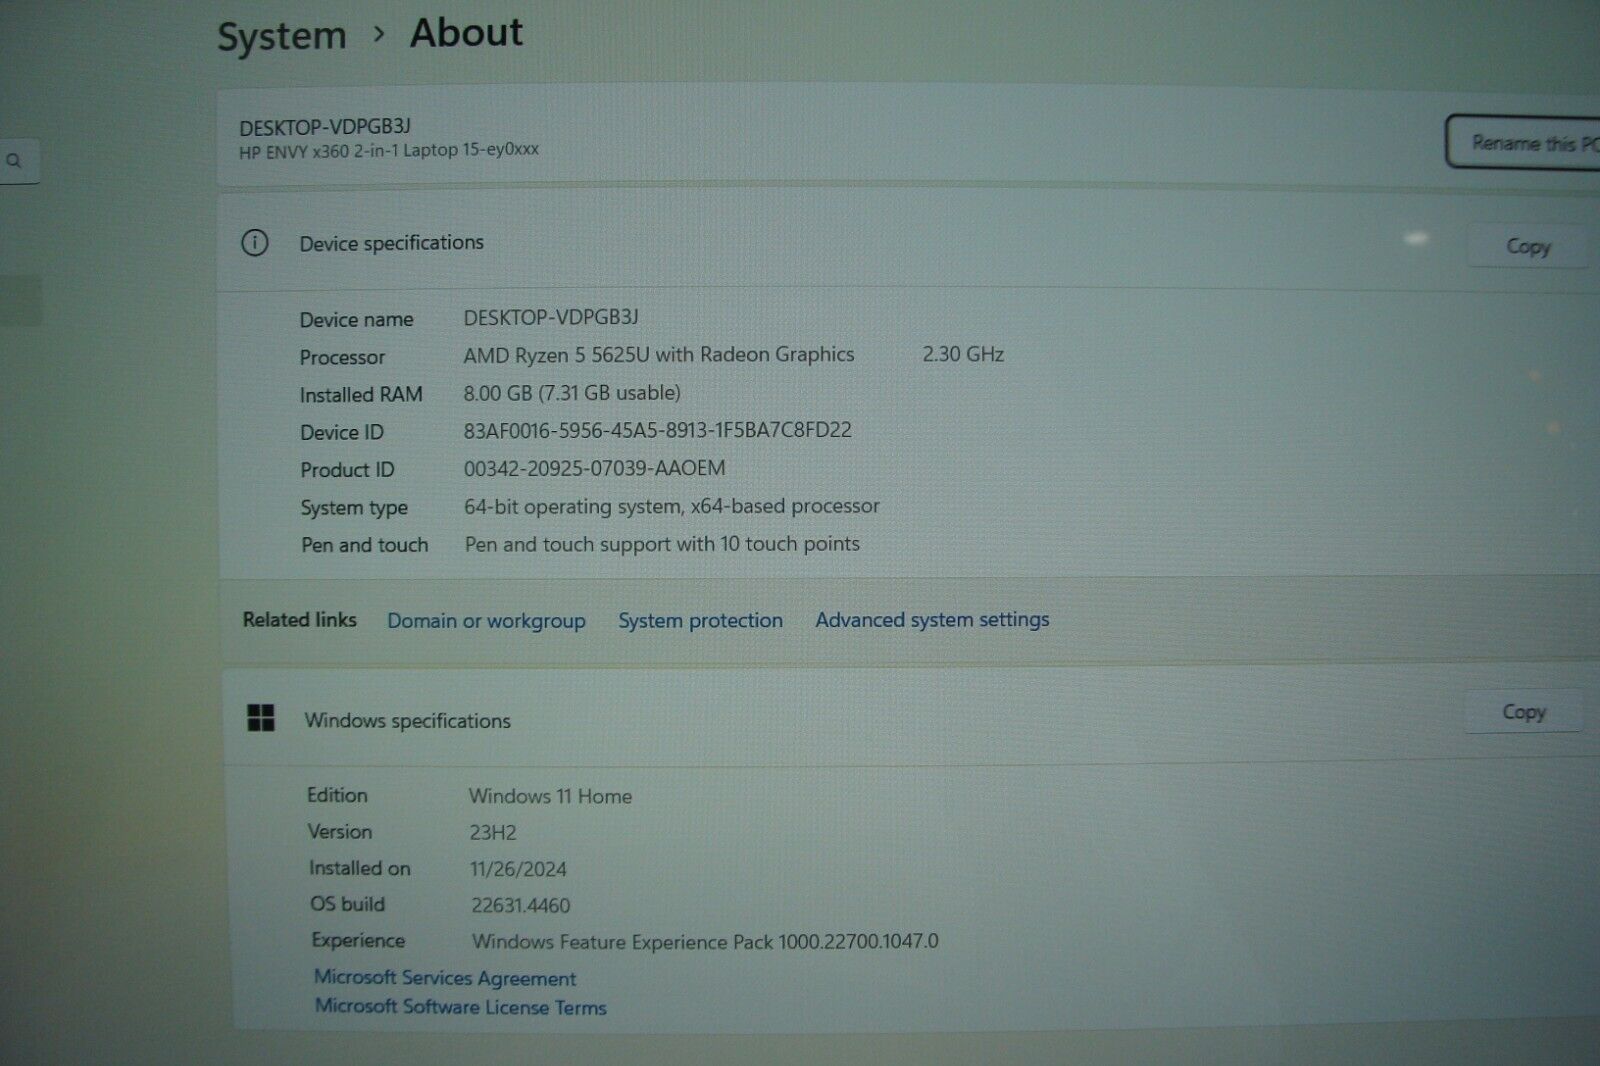
Task: Click the 2.30 GHz clock speed
Action: point(963,354)
